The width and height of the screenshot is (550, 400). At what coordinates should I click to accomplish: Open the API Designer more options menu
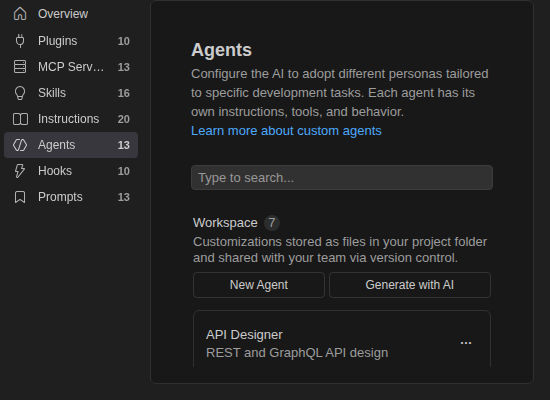point(466,343)
